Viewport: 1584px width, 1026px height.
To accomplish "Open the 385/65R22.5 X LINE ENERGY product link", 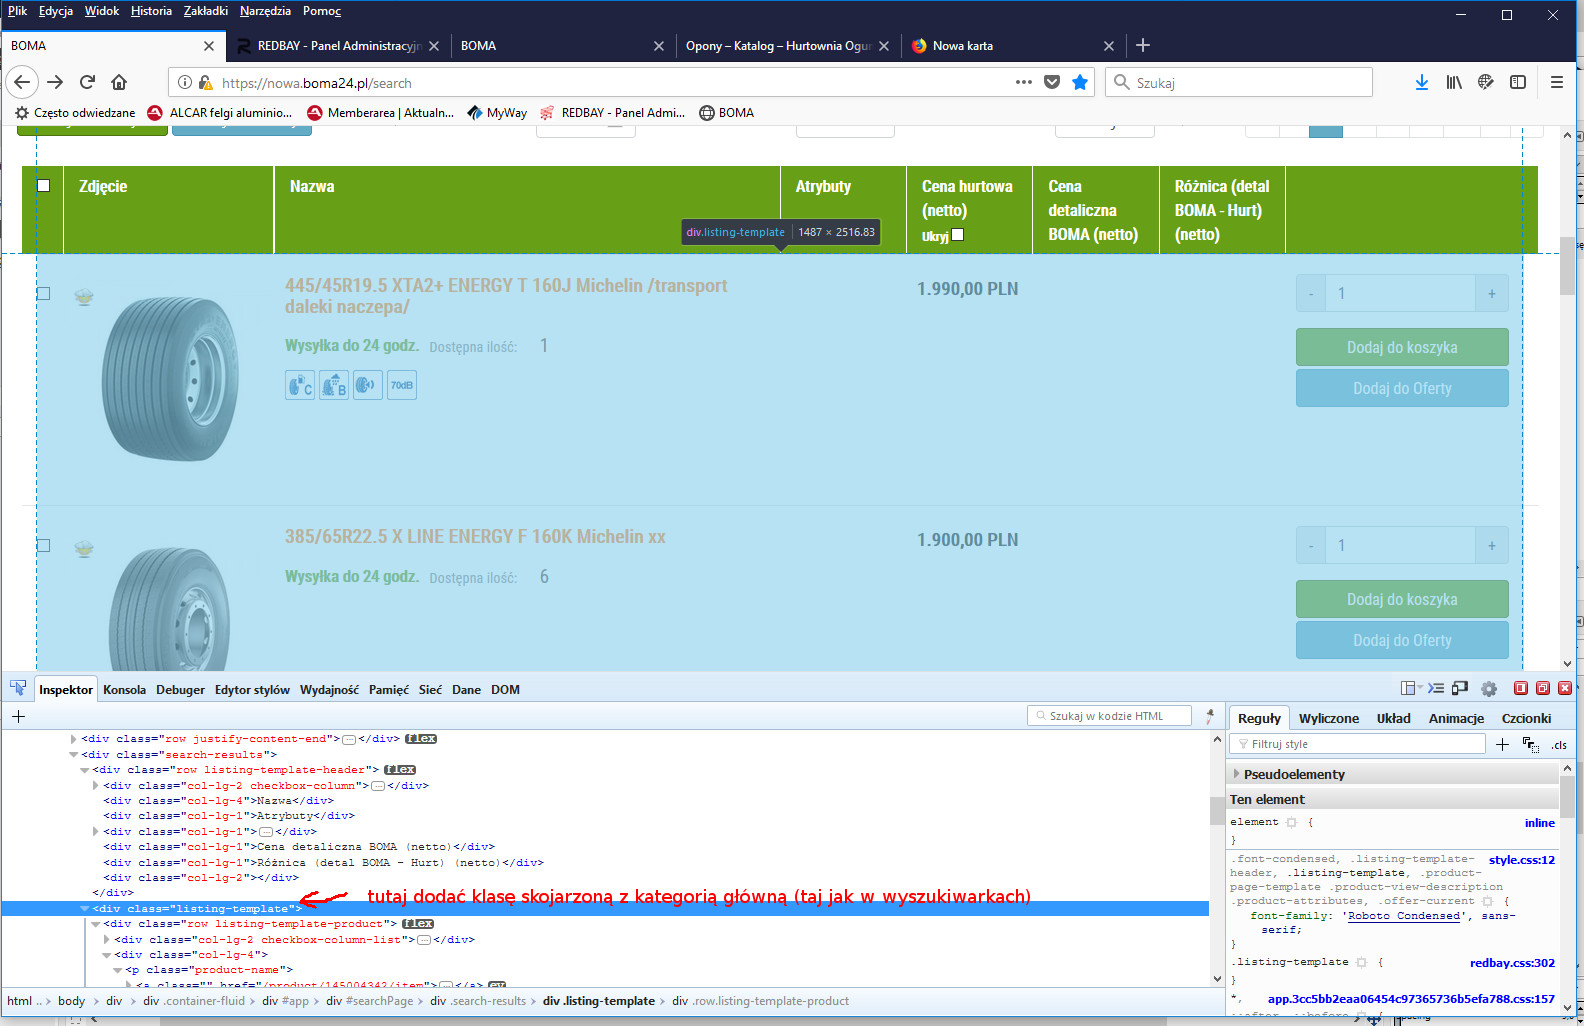I will [474, 537].
